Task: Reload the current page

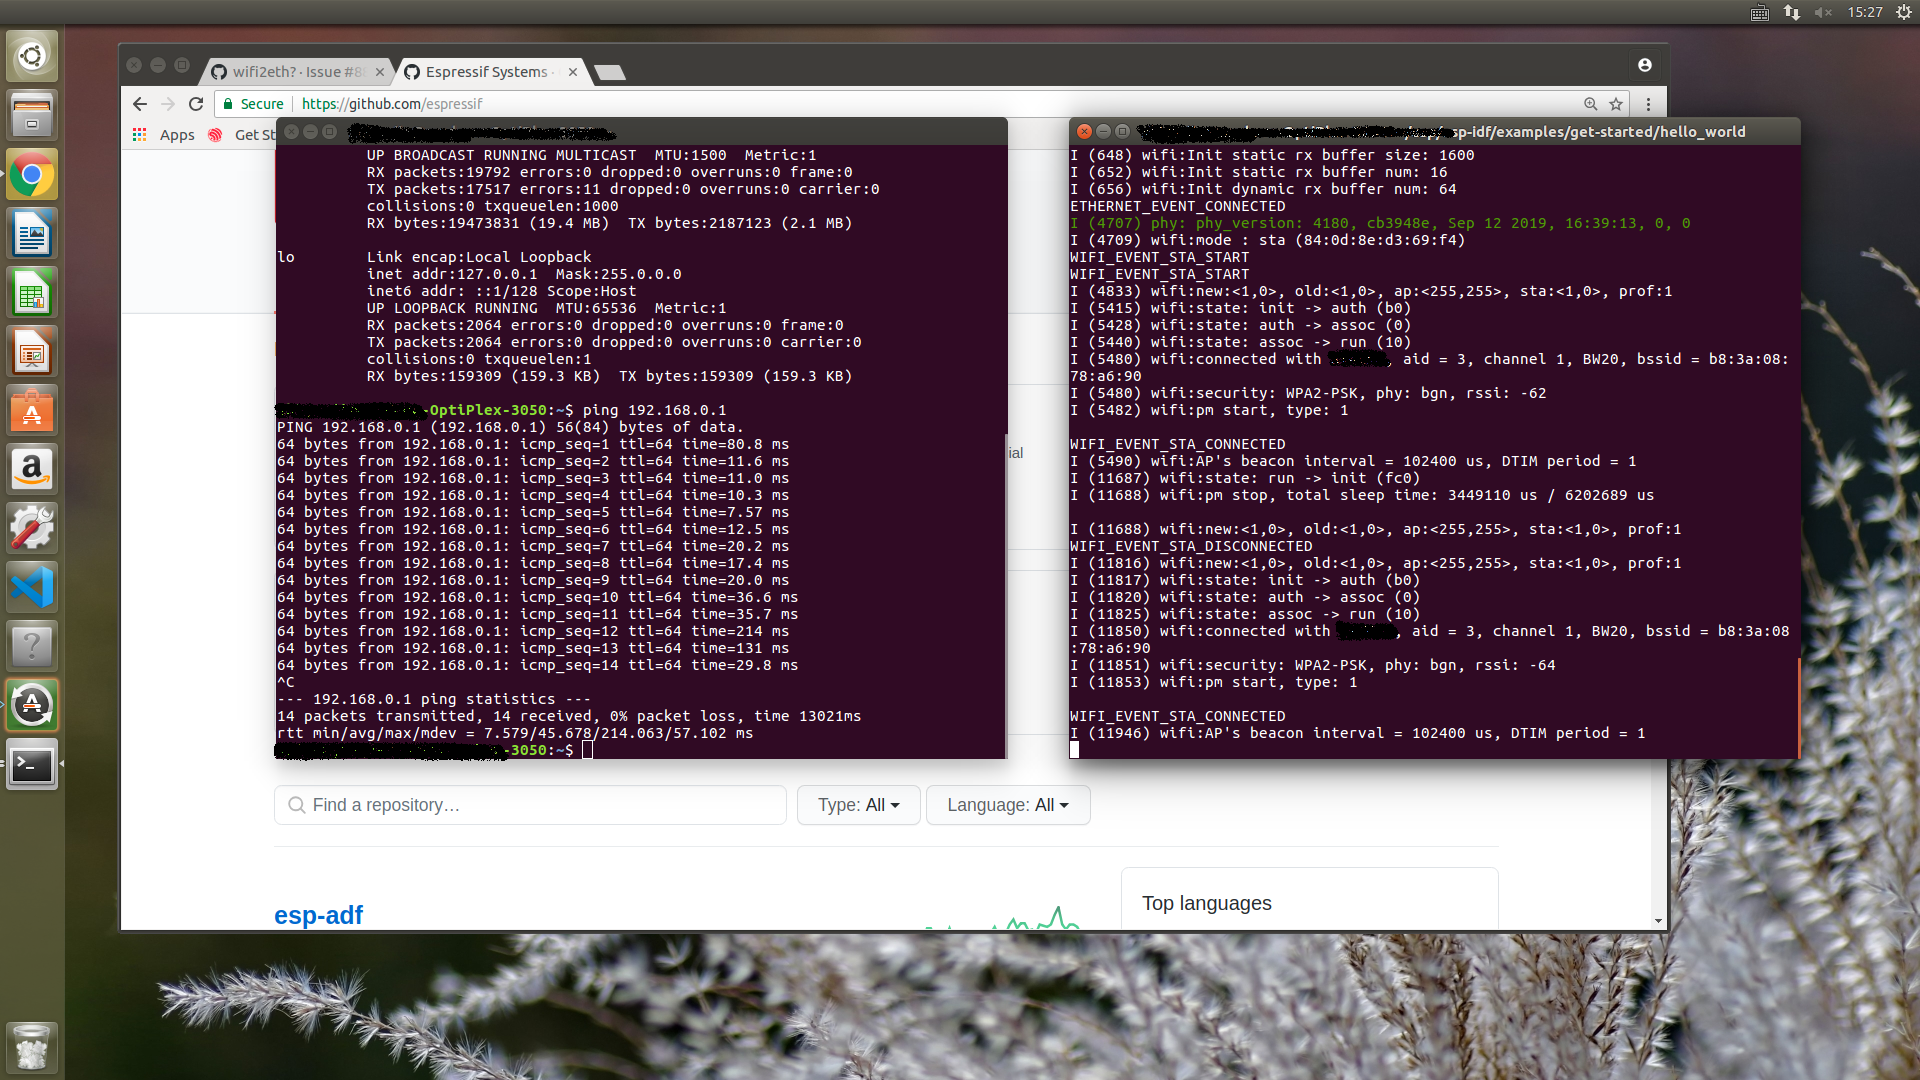Action: [196, 104]
